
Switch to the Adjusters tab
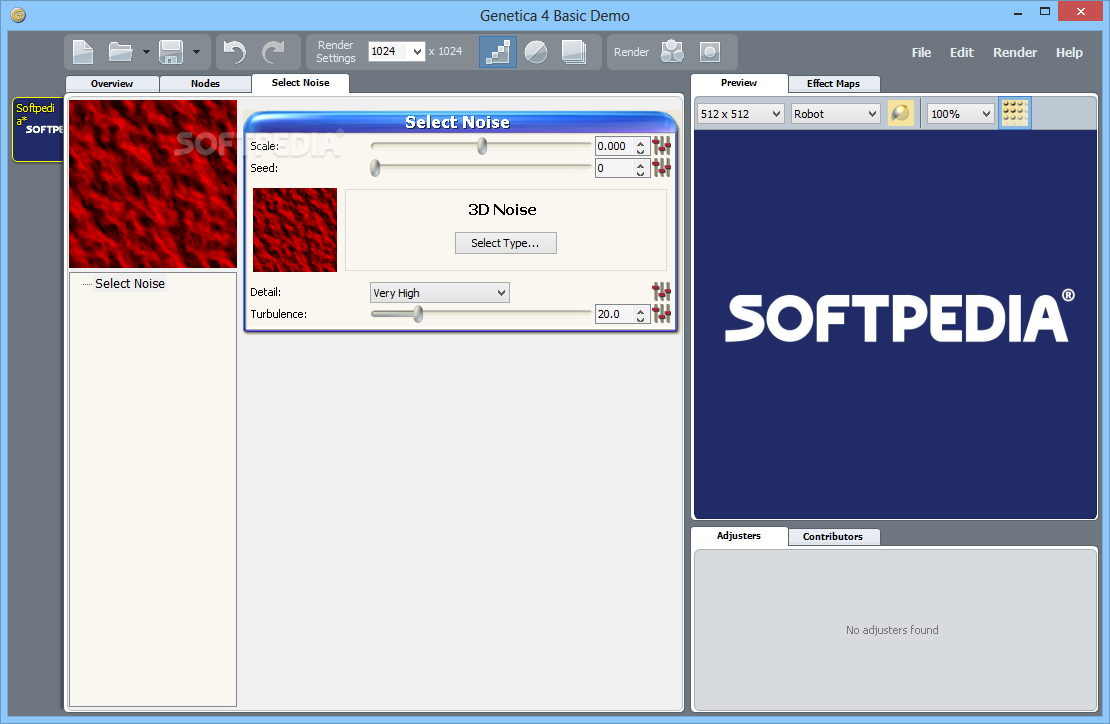739,536
